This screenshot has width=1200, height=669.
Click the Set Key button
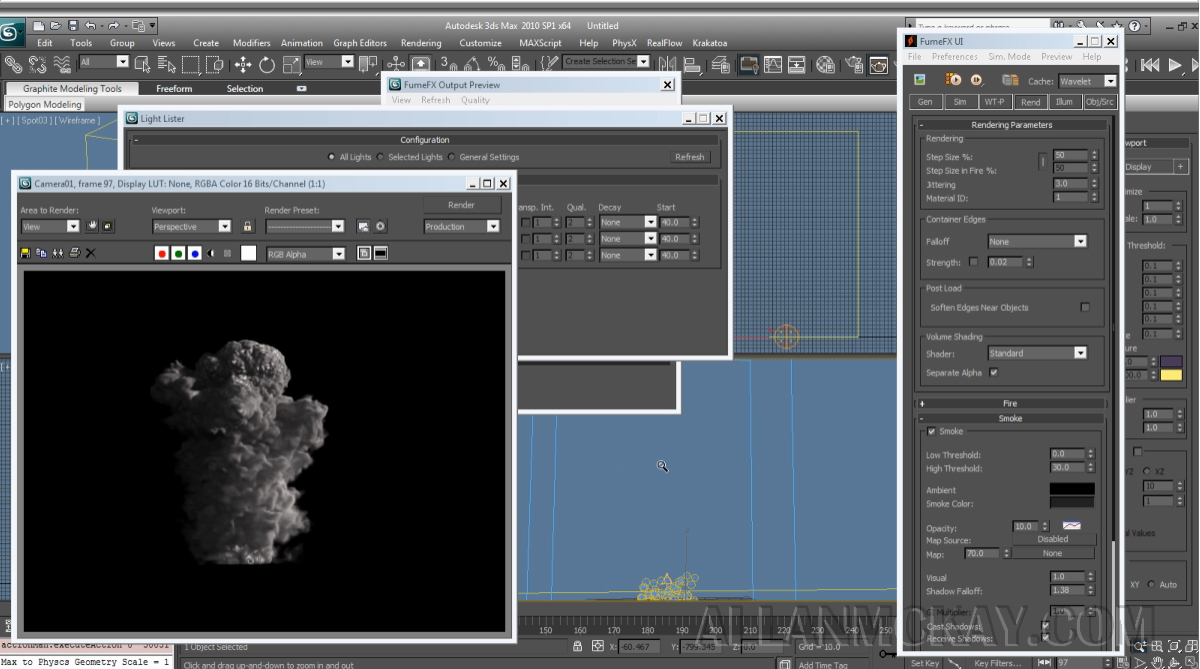[x=925, y=662]
